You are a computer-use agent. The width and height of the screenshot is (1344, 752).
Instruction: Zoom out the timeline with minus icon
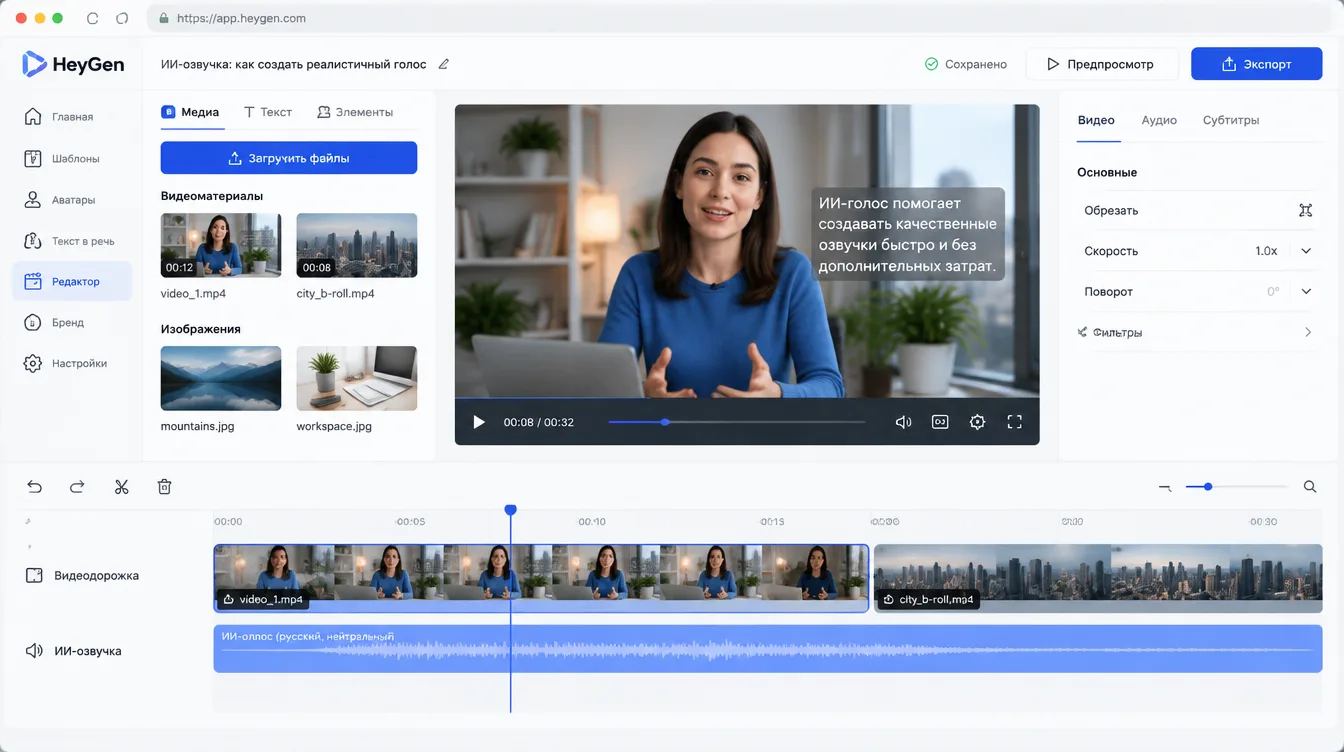pos(1165,487)
